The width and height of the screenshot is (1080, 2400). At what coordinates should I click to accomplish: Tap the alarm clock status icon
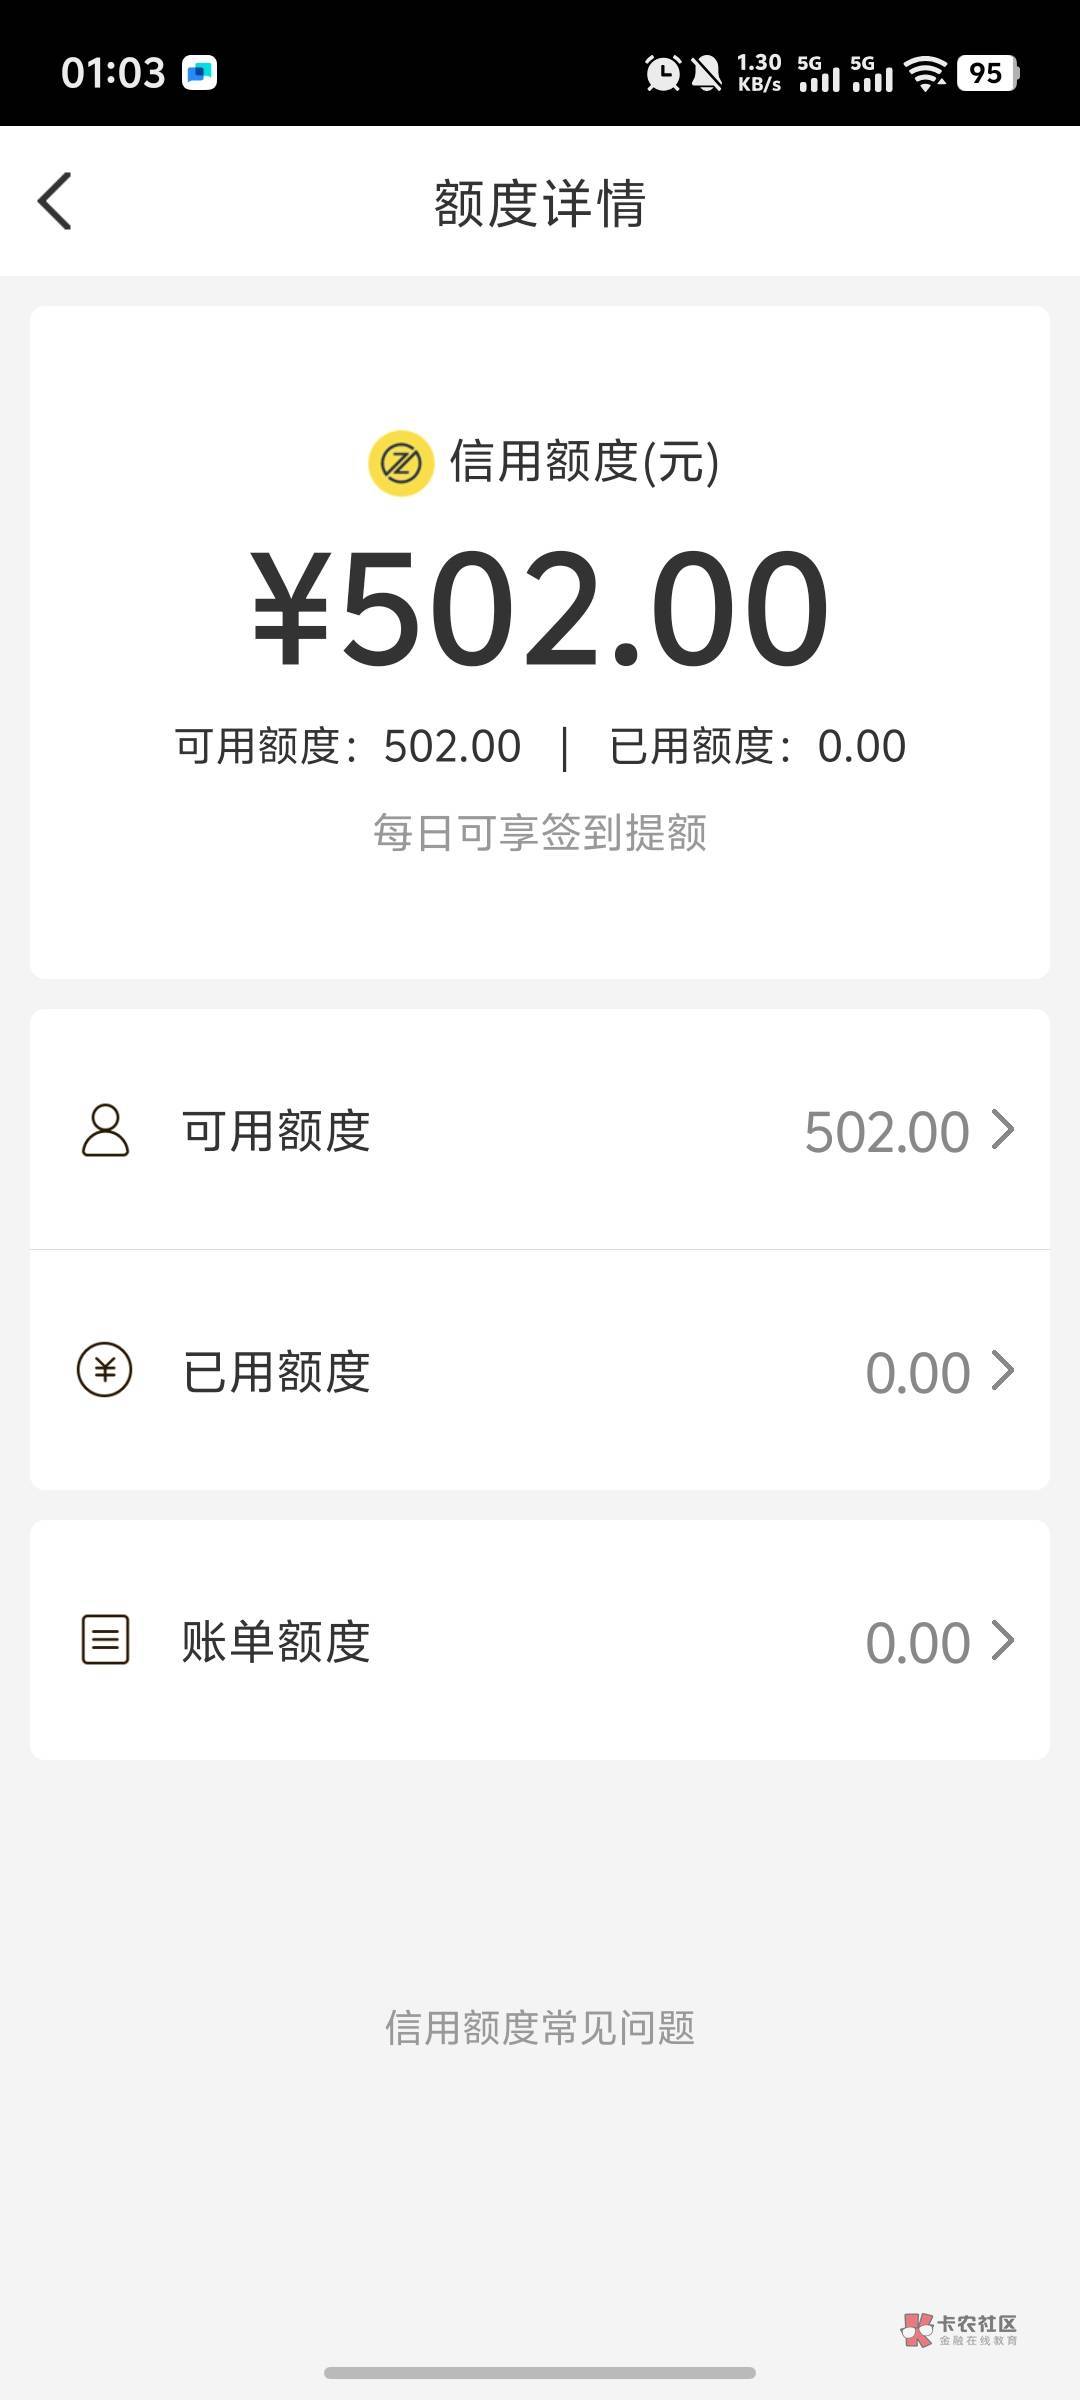coord(662,73)
